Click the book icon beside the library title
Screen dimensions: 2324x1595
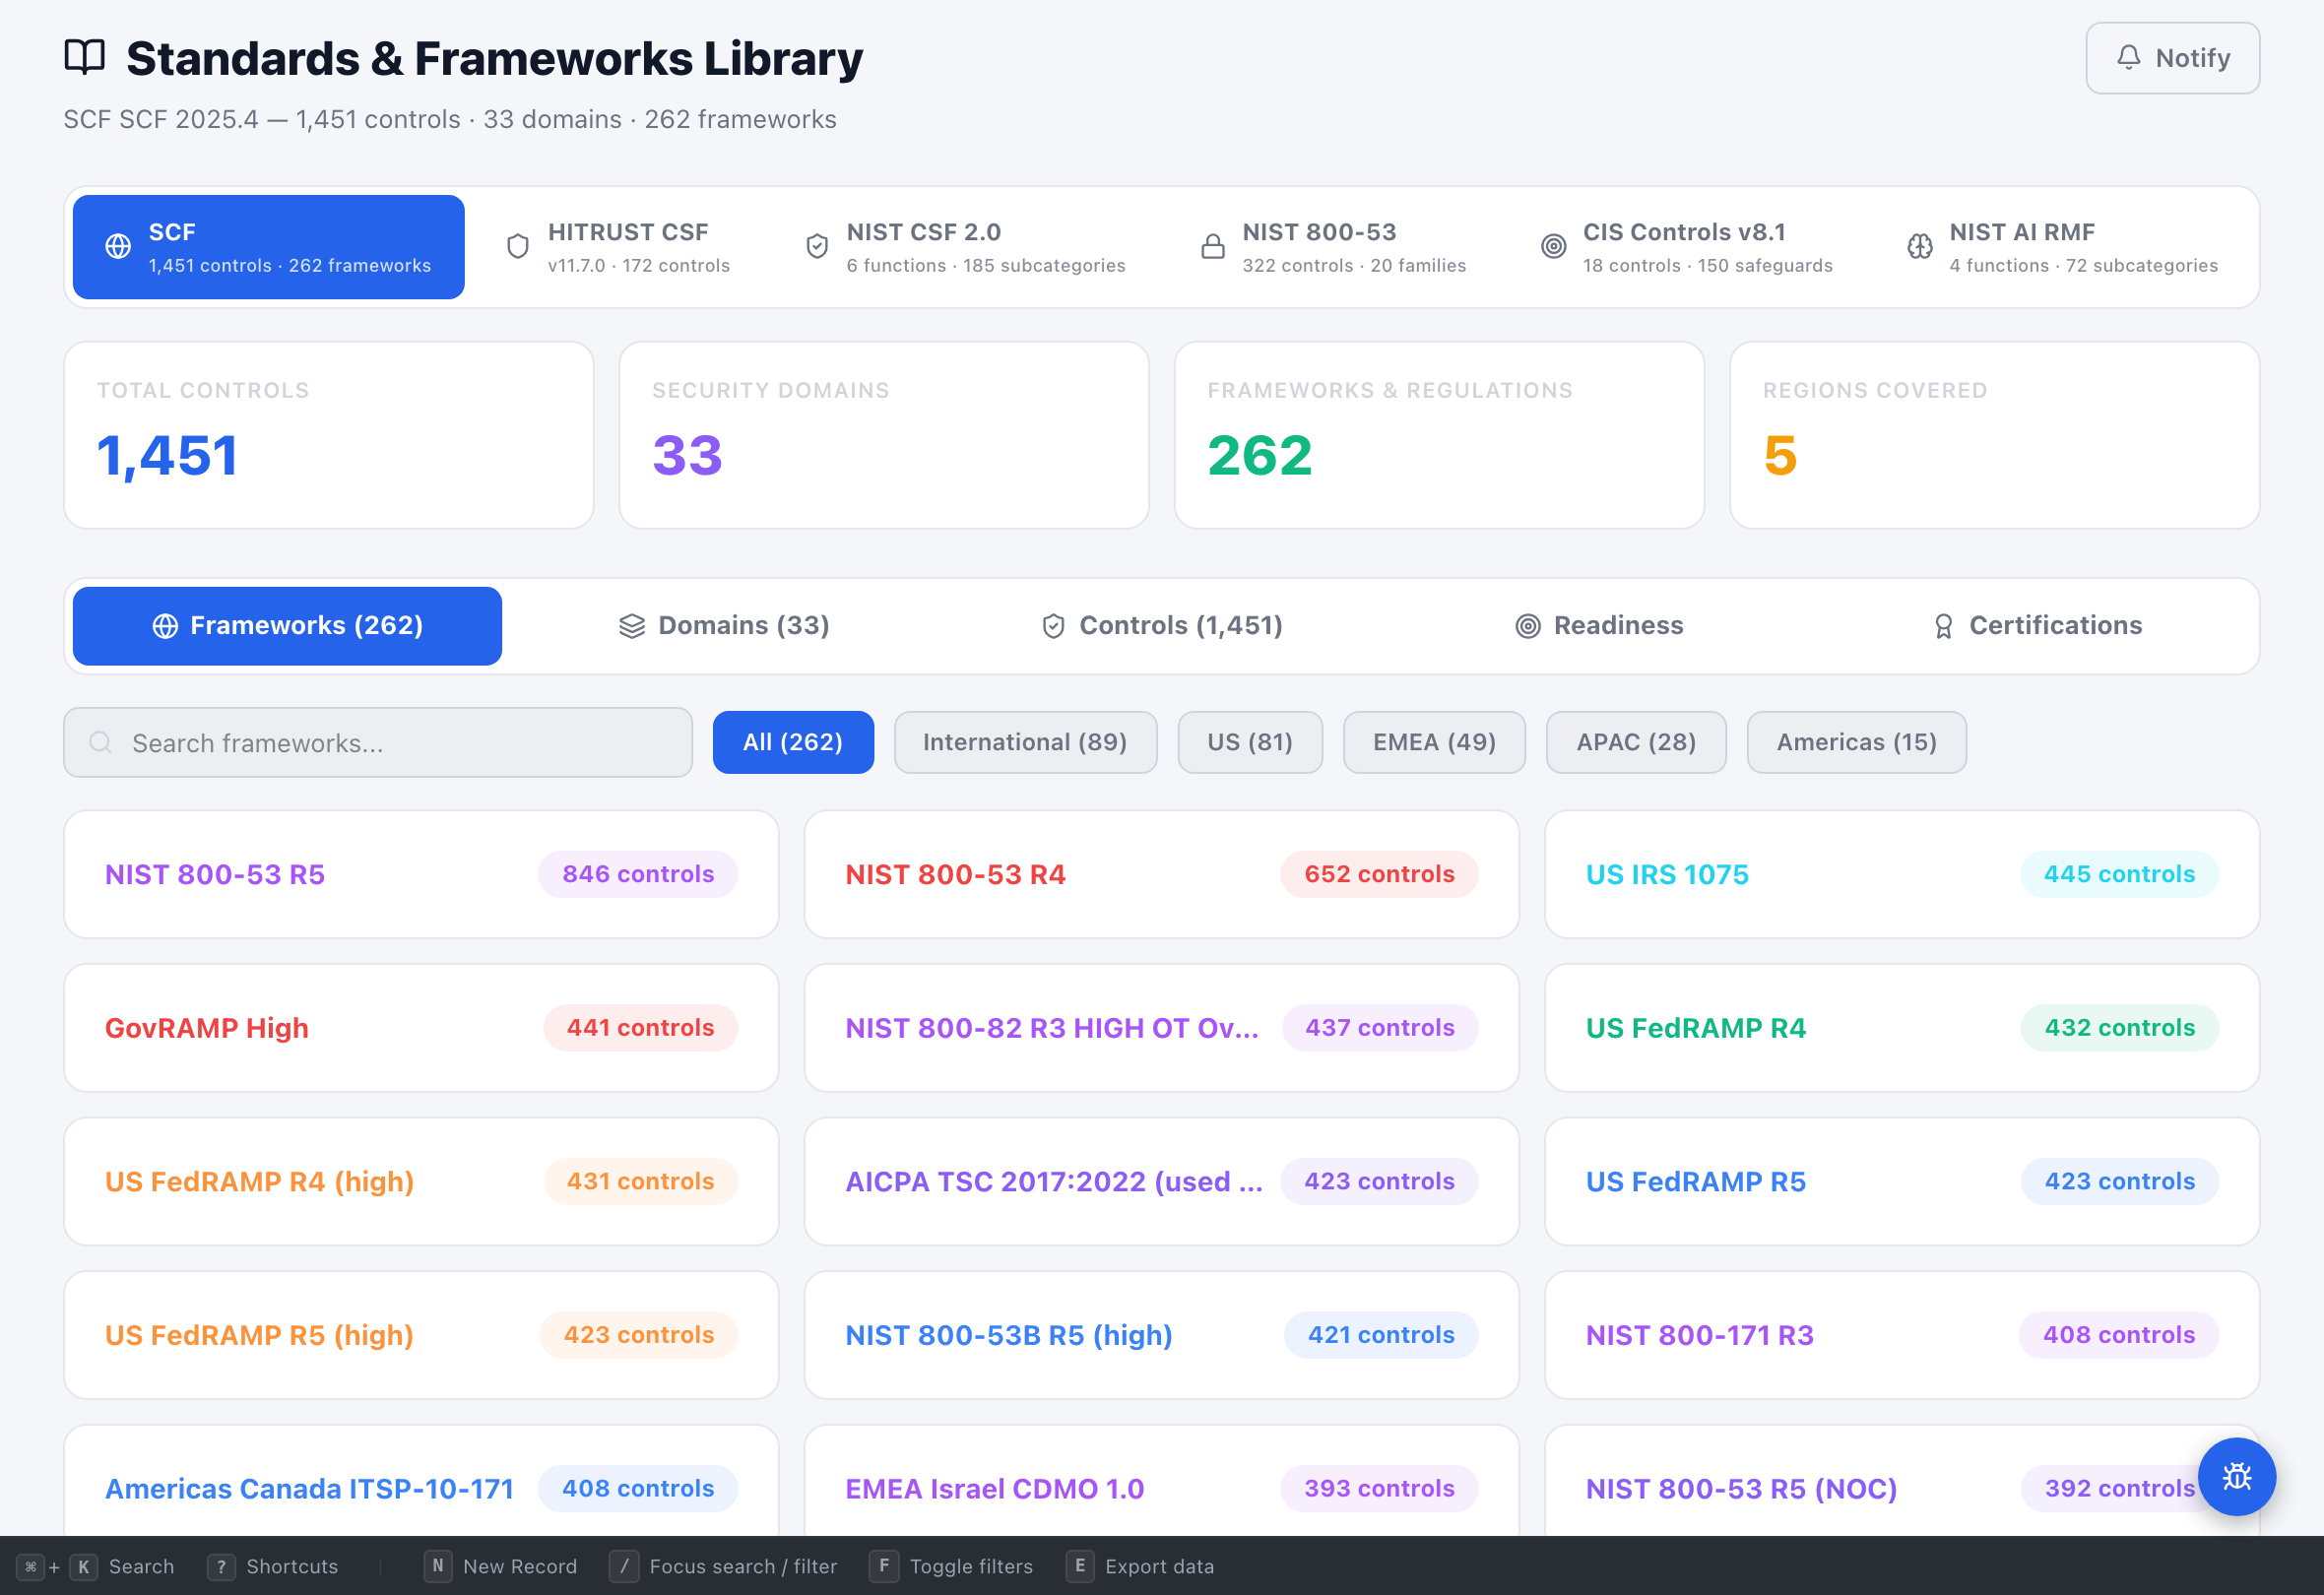(x=84, y=57)
